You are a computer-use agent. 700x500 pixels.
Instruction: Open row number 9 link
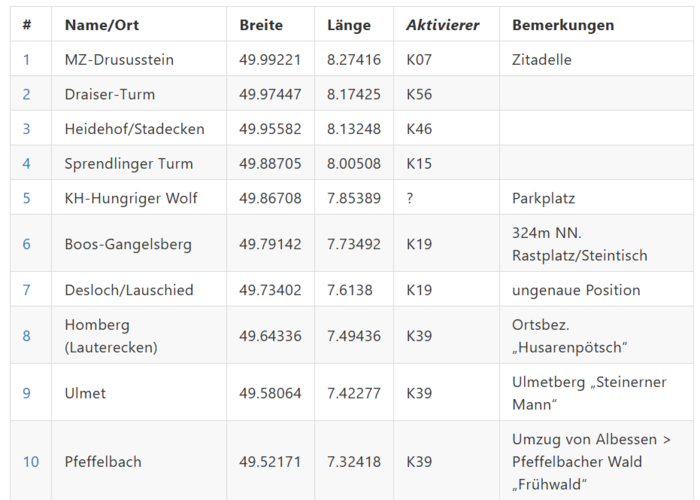[27, 393]
